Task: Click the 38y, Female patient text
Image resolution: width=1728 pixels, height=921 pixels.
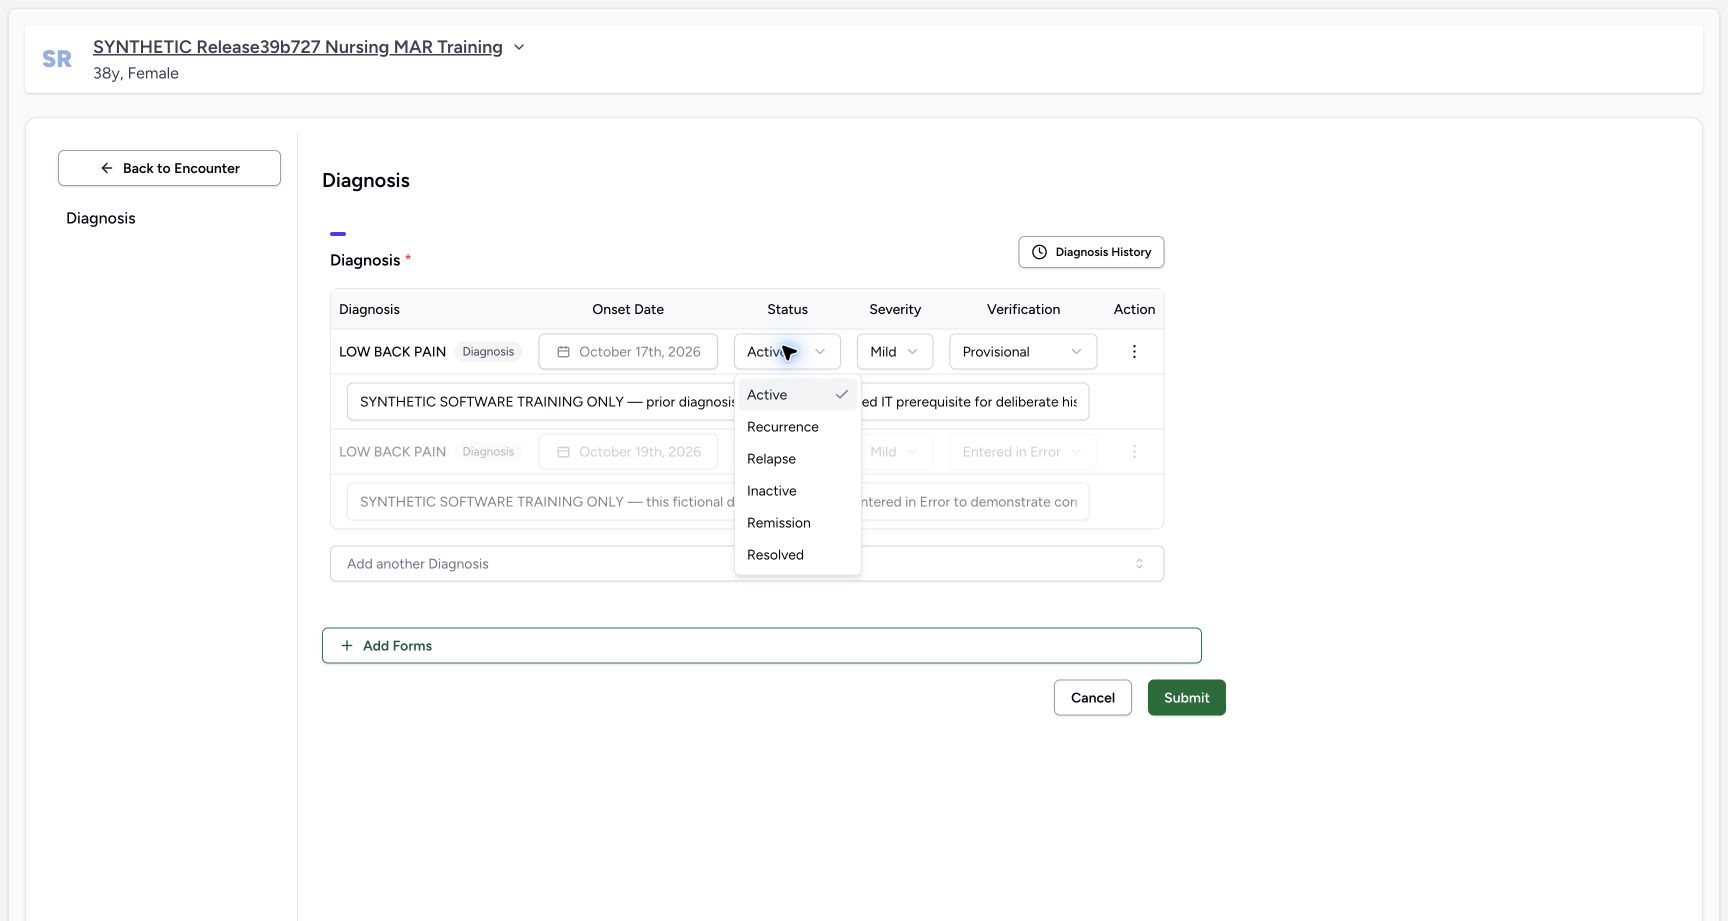Action: 136,73
